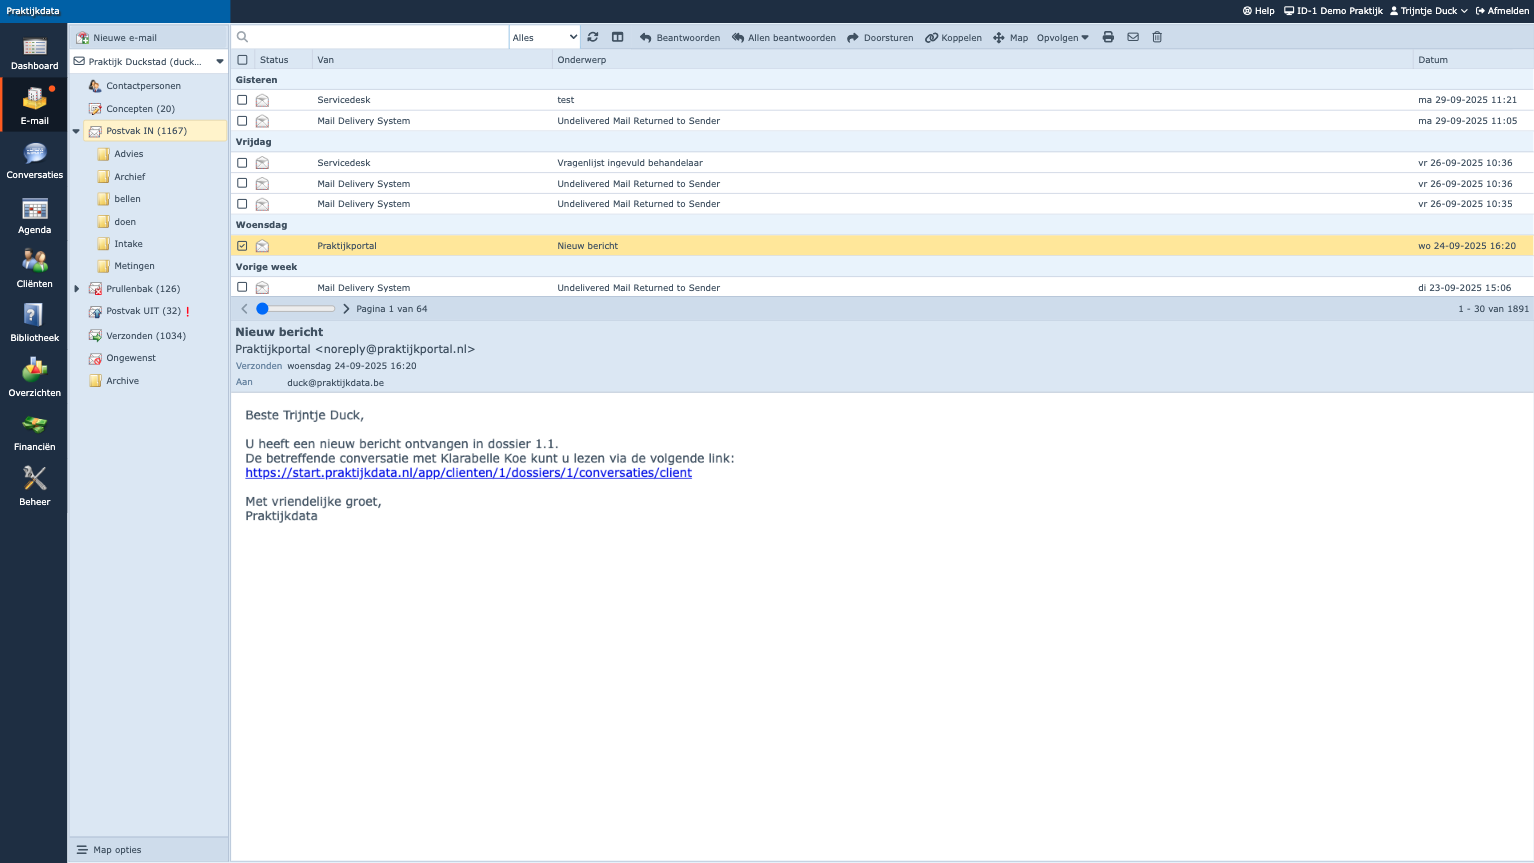Click the envelope mark-unread icon

[1133, 37]
